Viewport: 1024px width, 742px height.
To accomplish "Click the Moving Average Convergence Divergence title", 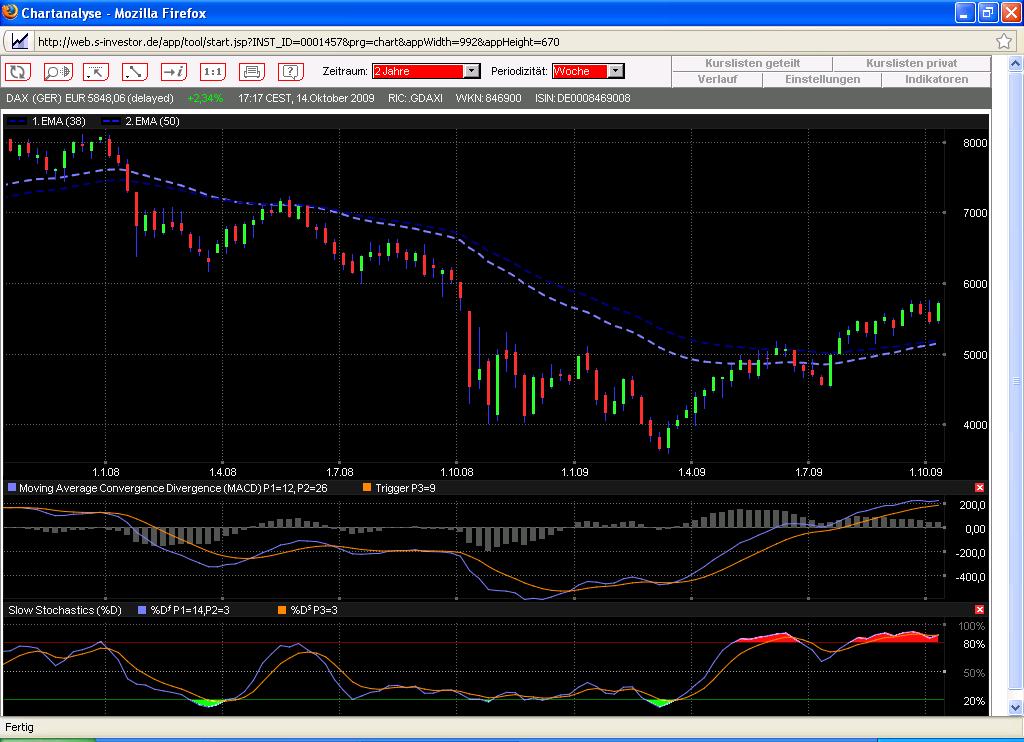I will (x=173, y=488).
